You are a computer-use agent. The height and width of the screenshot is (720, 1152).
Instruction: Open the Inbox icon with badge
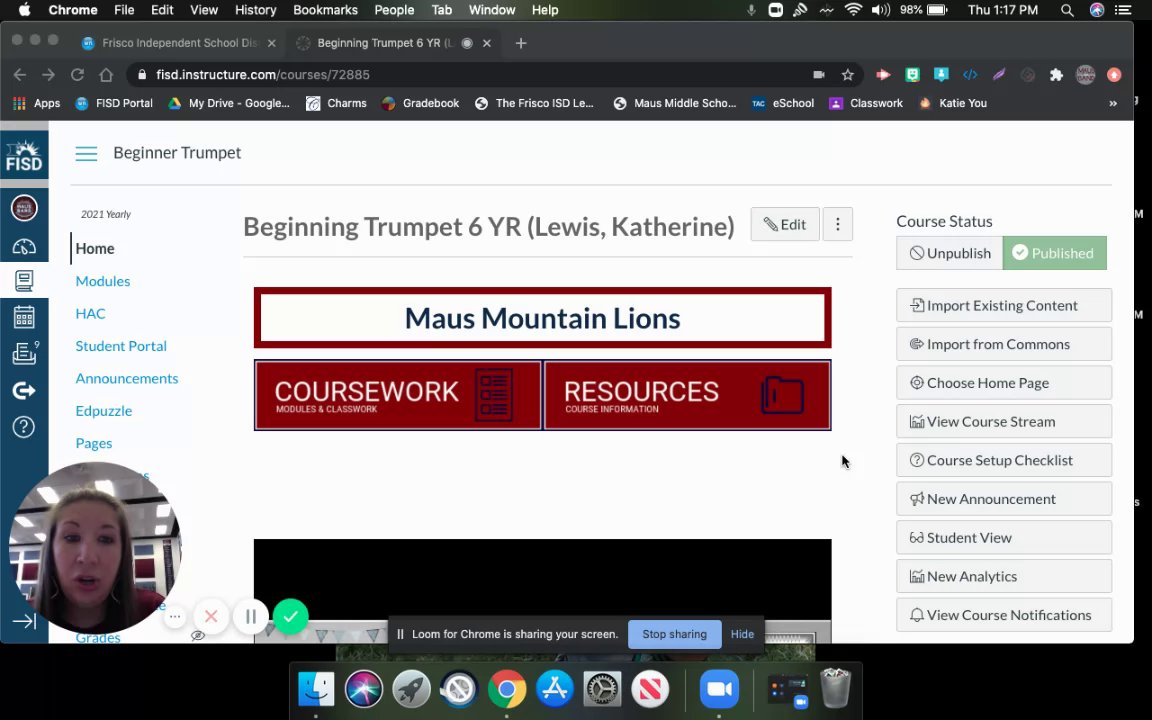(24, 353)
